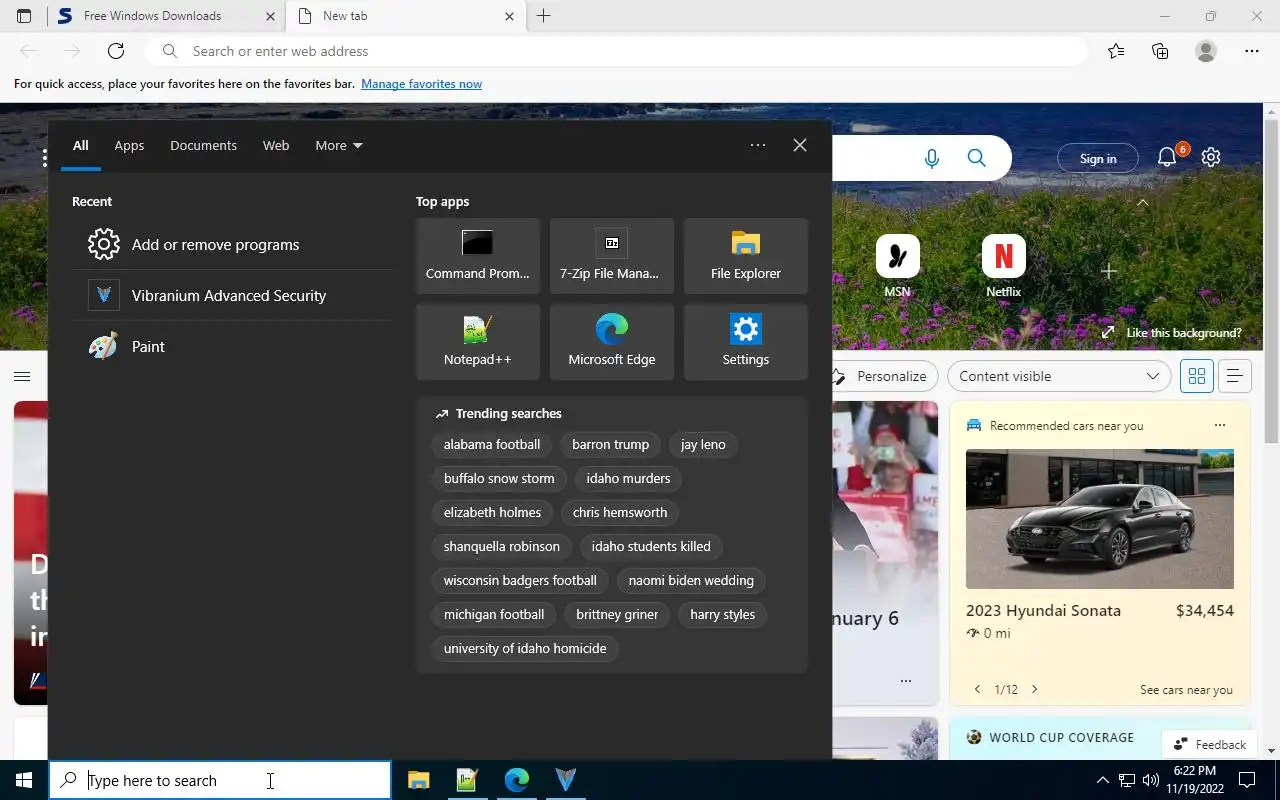Switch feed to grid view
The width and height of the screenshot is (1280, 800).
point(1197,376)
